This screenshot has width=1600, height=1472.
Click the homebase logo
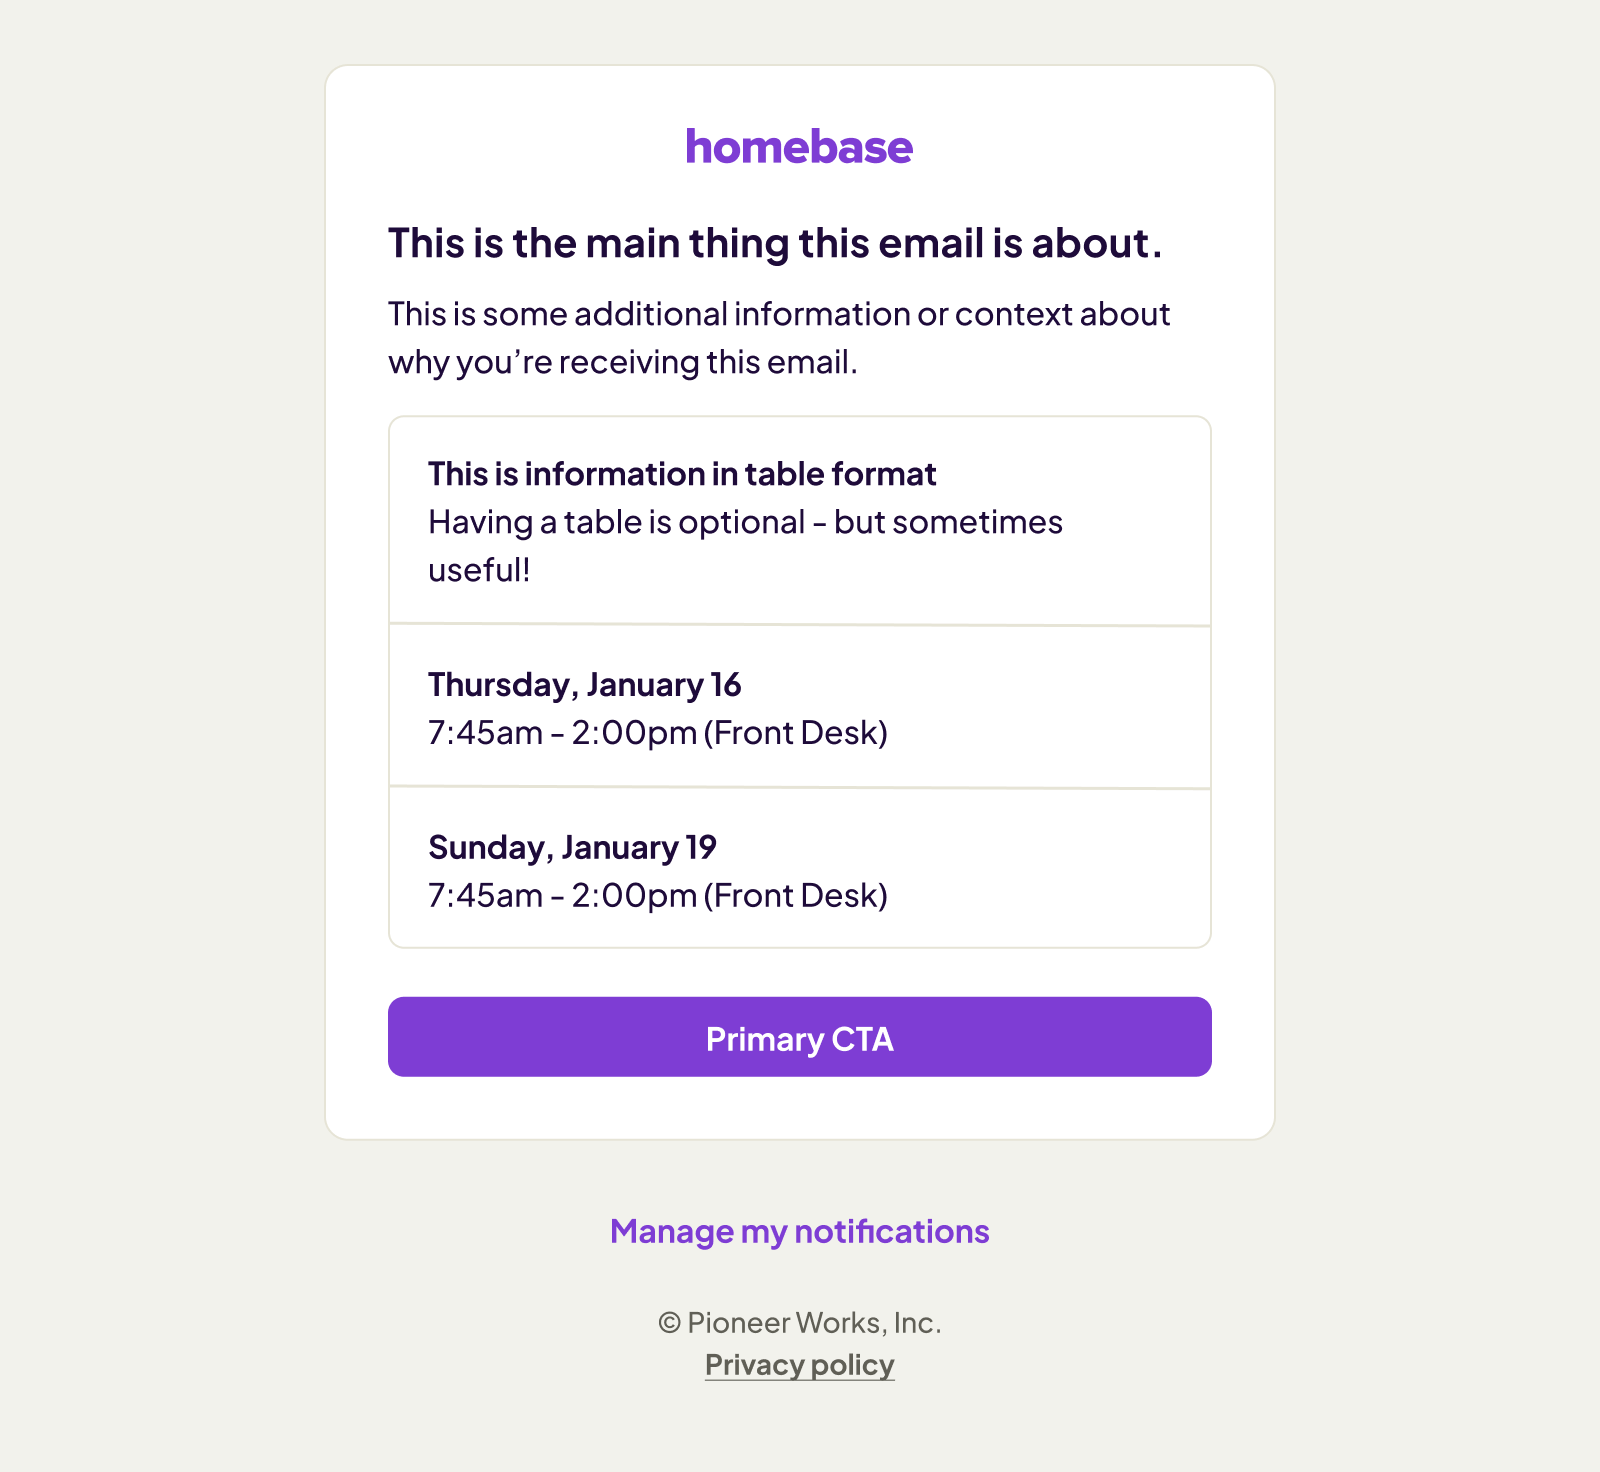[x=799, y=147]
